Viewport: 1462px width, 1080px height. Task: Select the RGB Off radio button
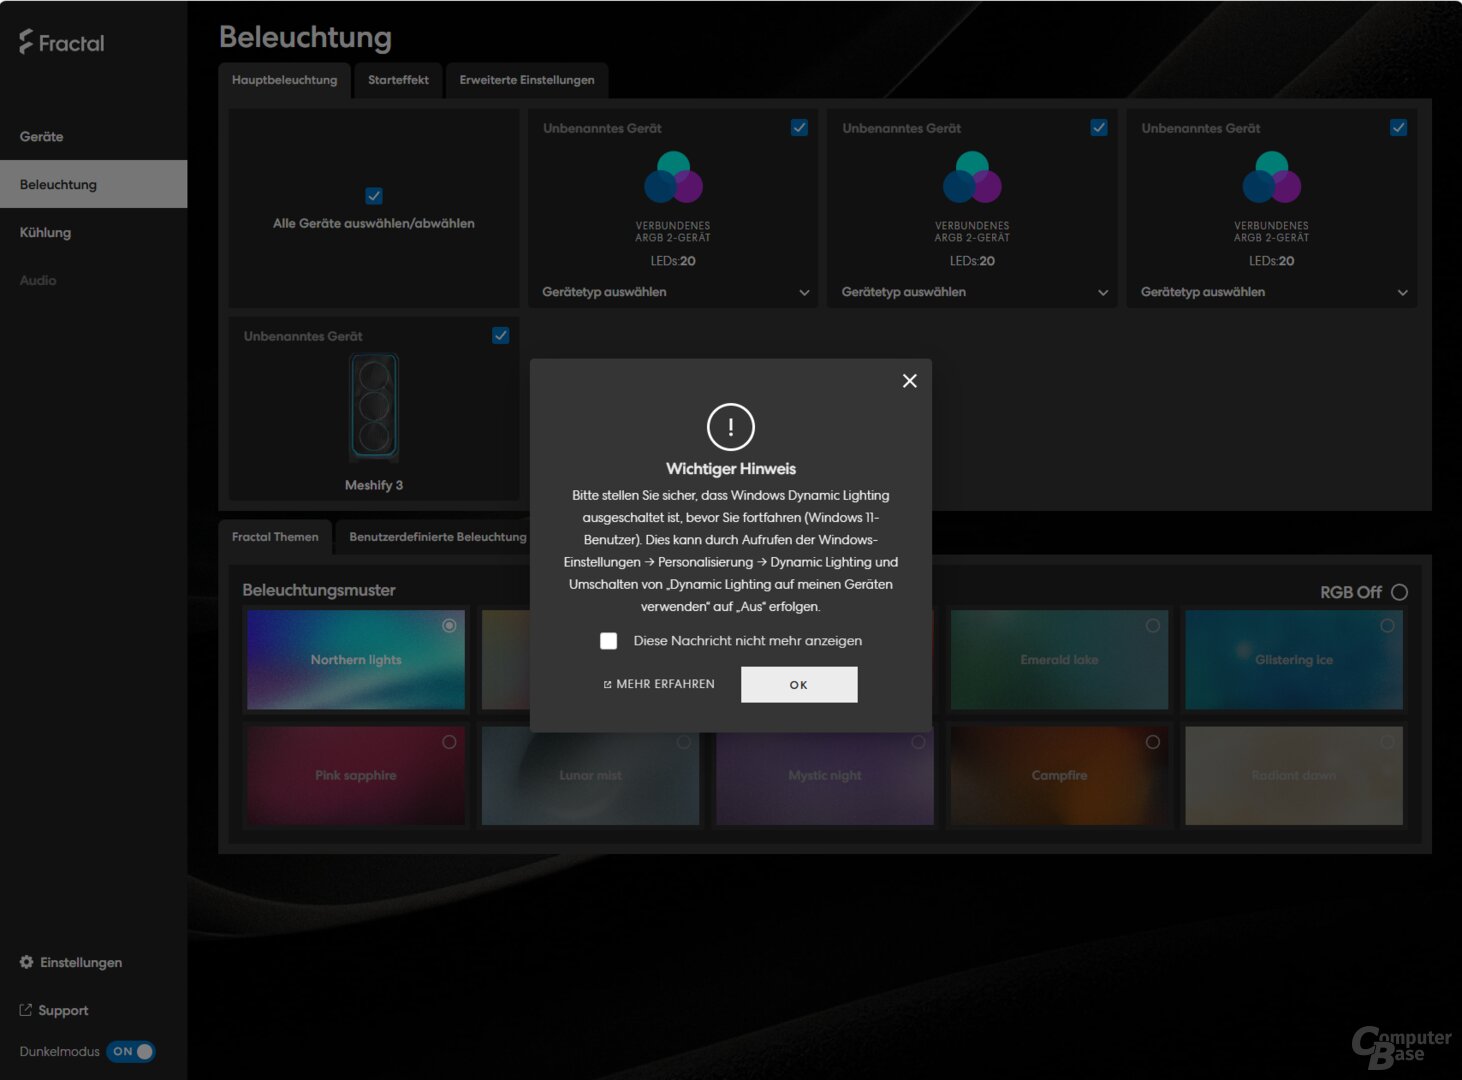[x=1401, y=592]
